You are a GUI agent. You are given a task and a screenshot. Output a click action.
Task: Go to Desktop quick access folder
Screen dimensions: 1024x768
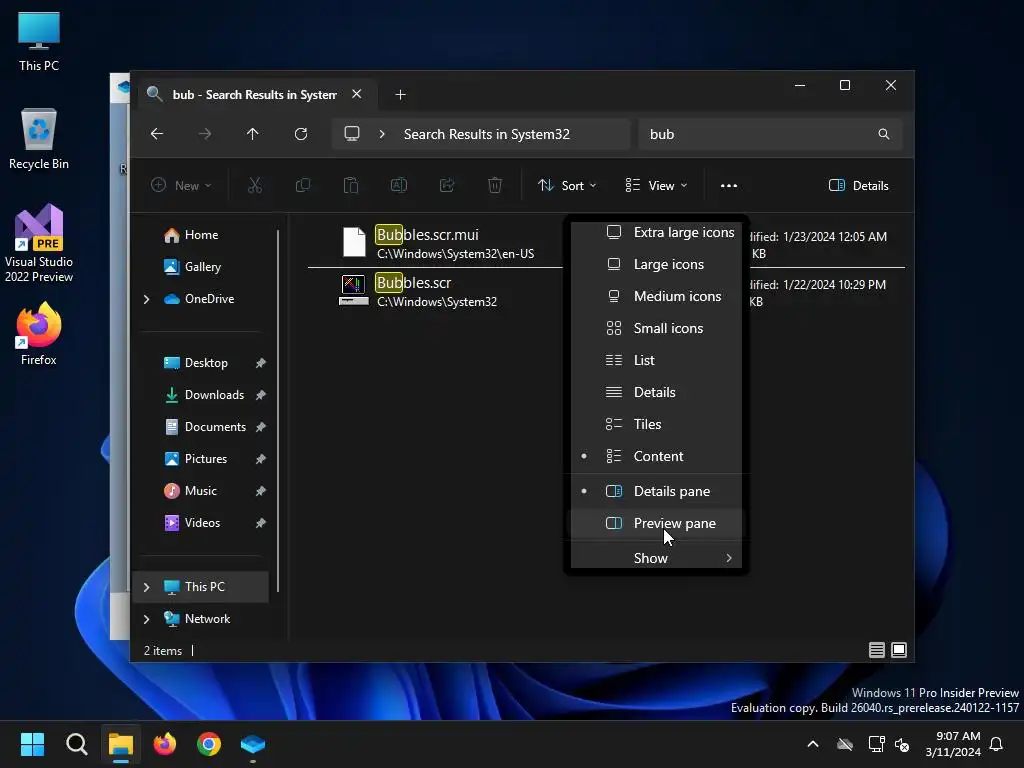click(201, 362)
